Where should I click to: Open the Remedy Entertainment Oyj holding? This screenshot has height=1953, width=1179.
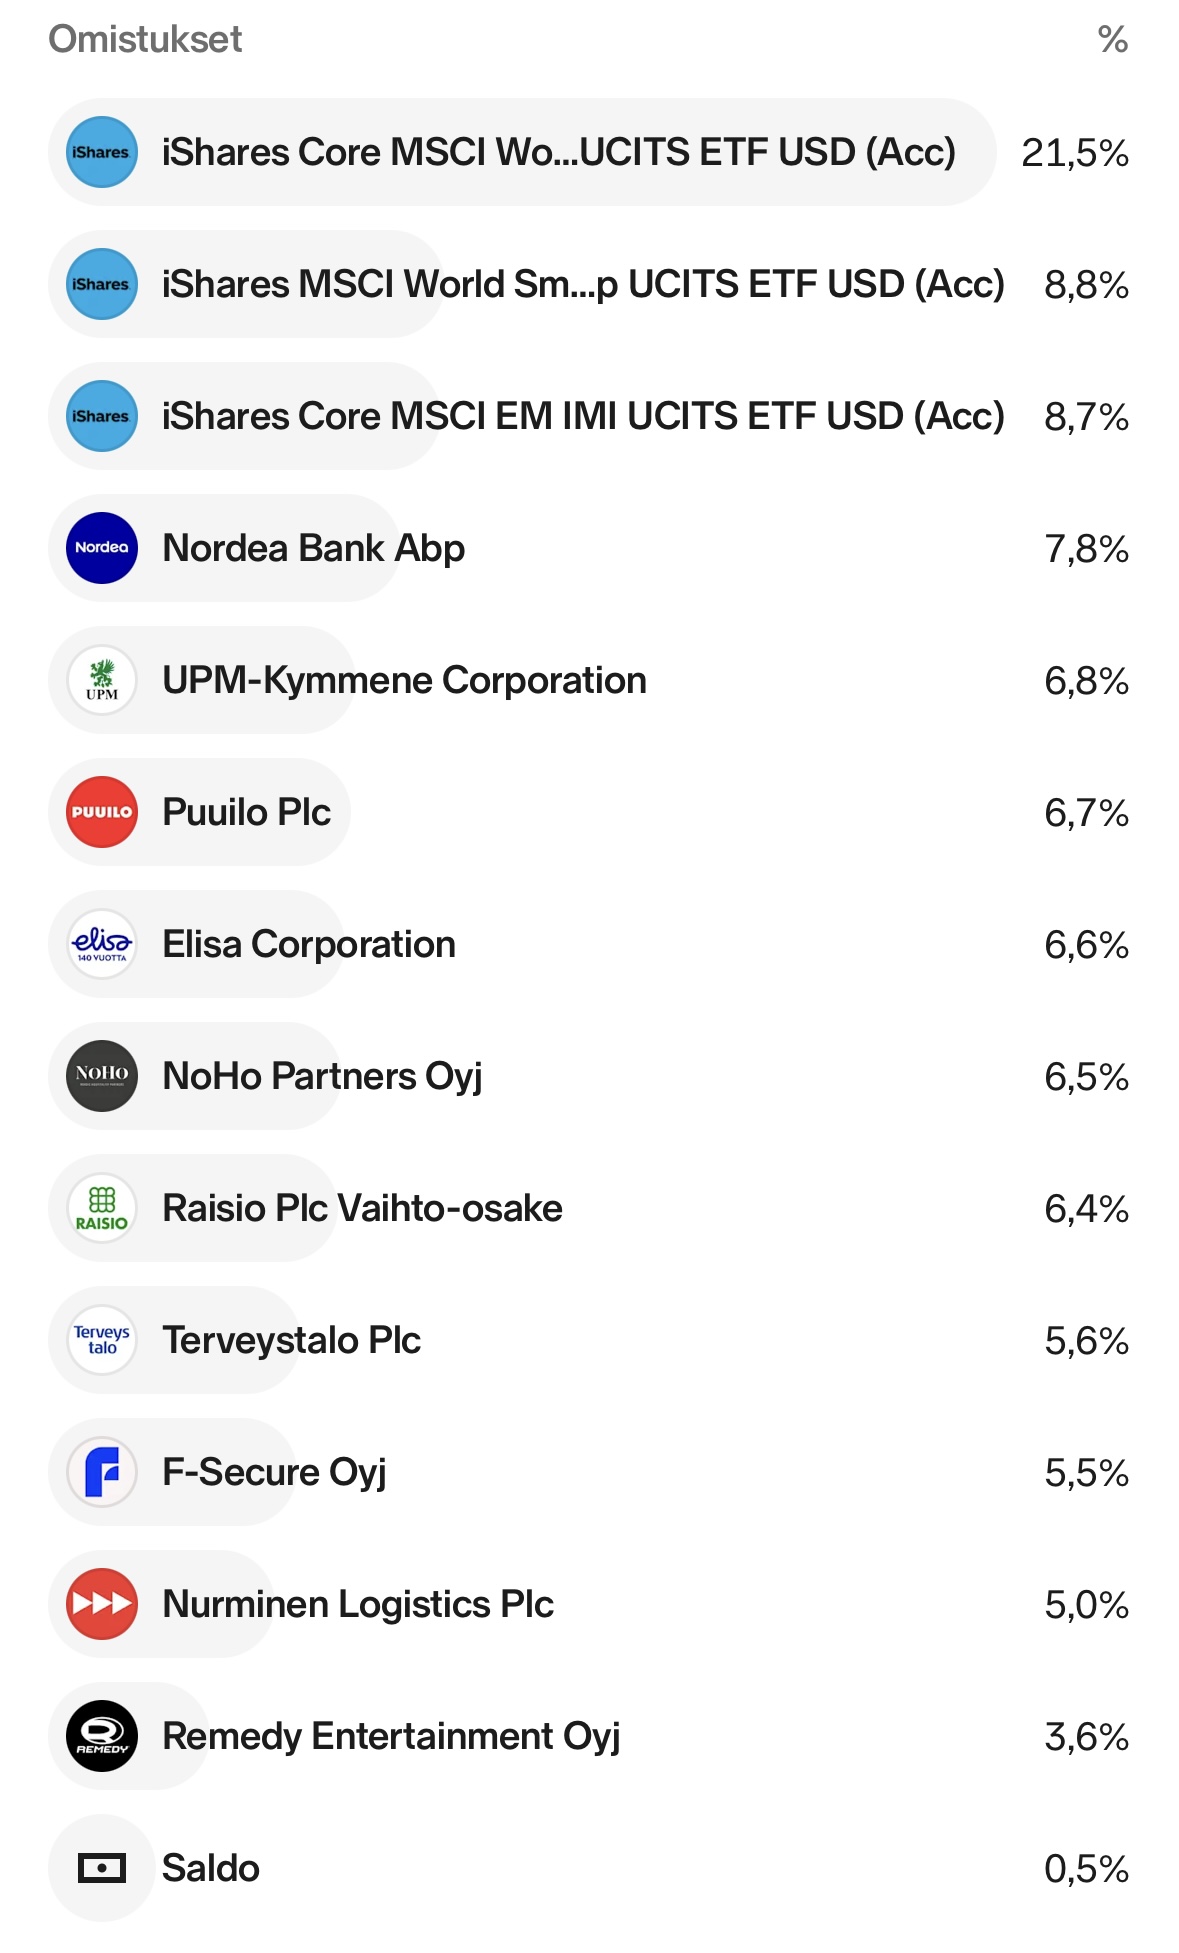390,1736
